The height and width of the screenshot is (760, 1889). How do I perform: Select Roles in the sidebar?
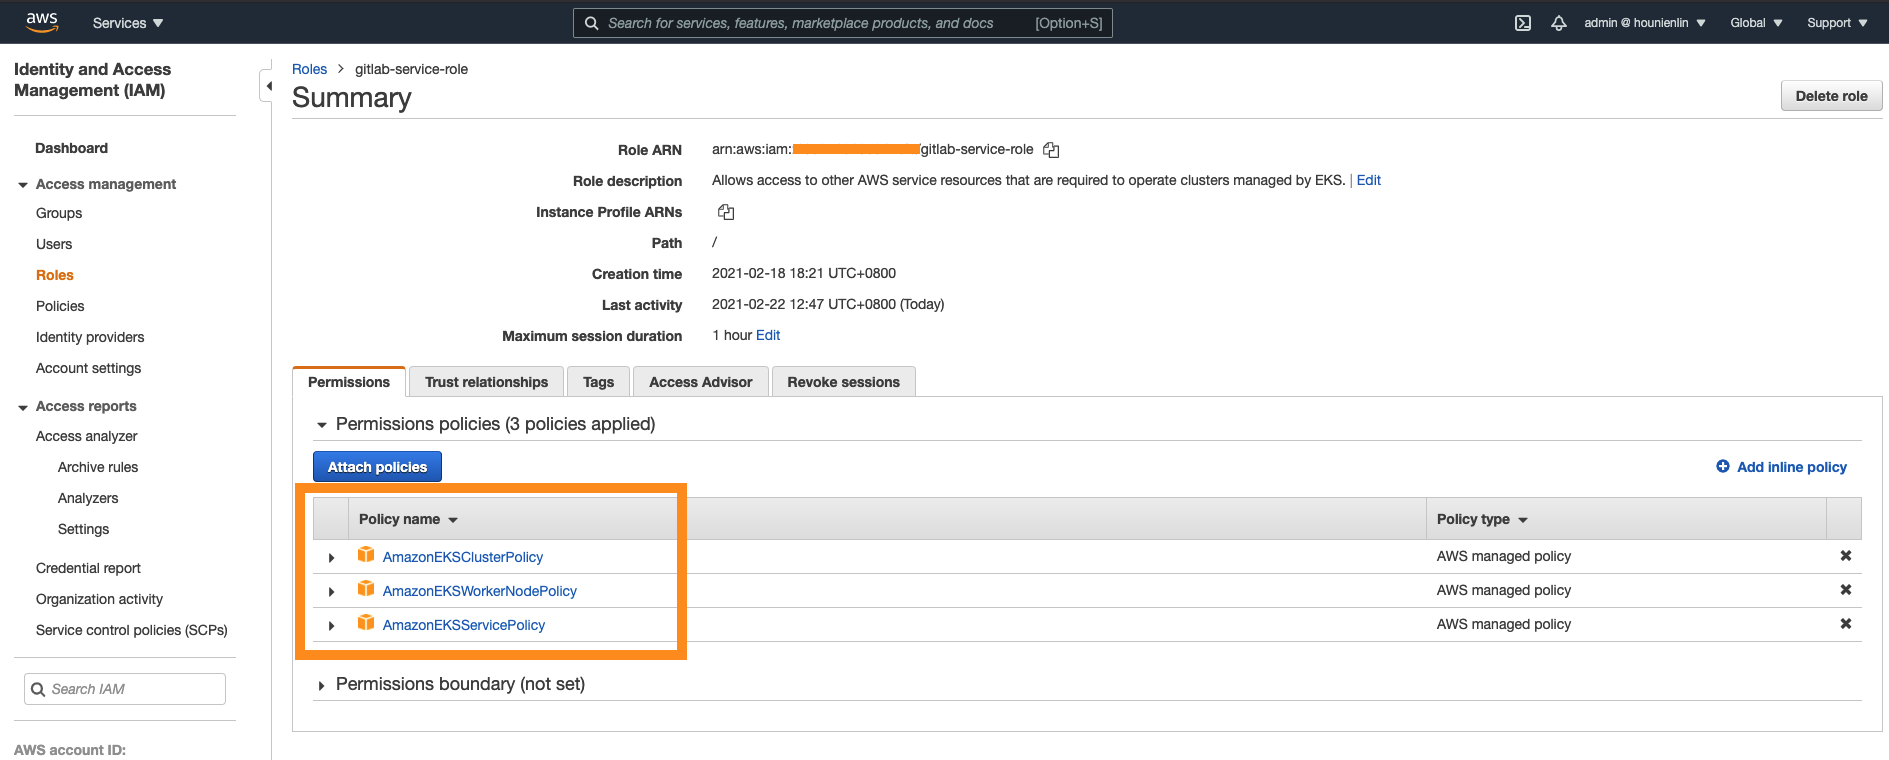click(55, 275)
